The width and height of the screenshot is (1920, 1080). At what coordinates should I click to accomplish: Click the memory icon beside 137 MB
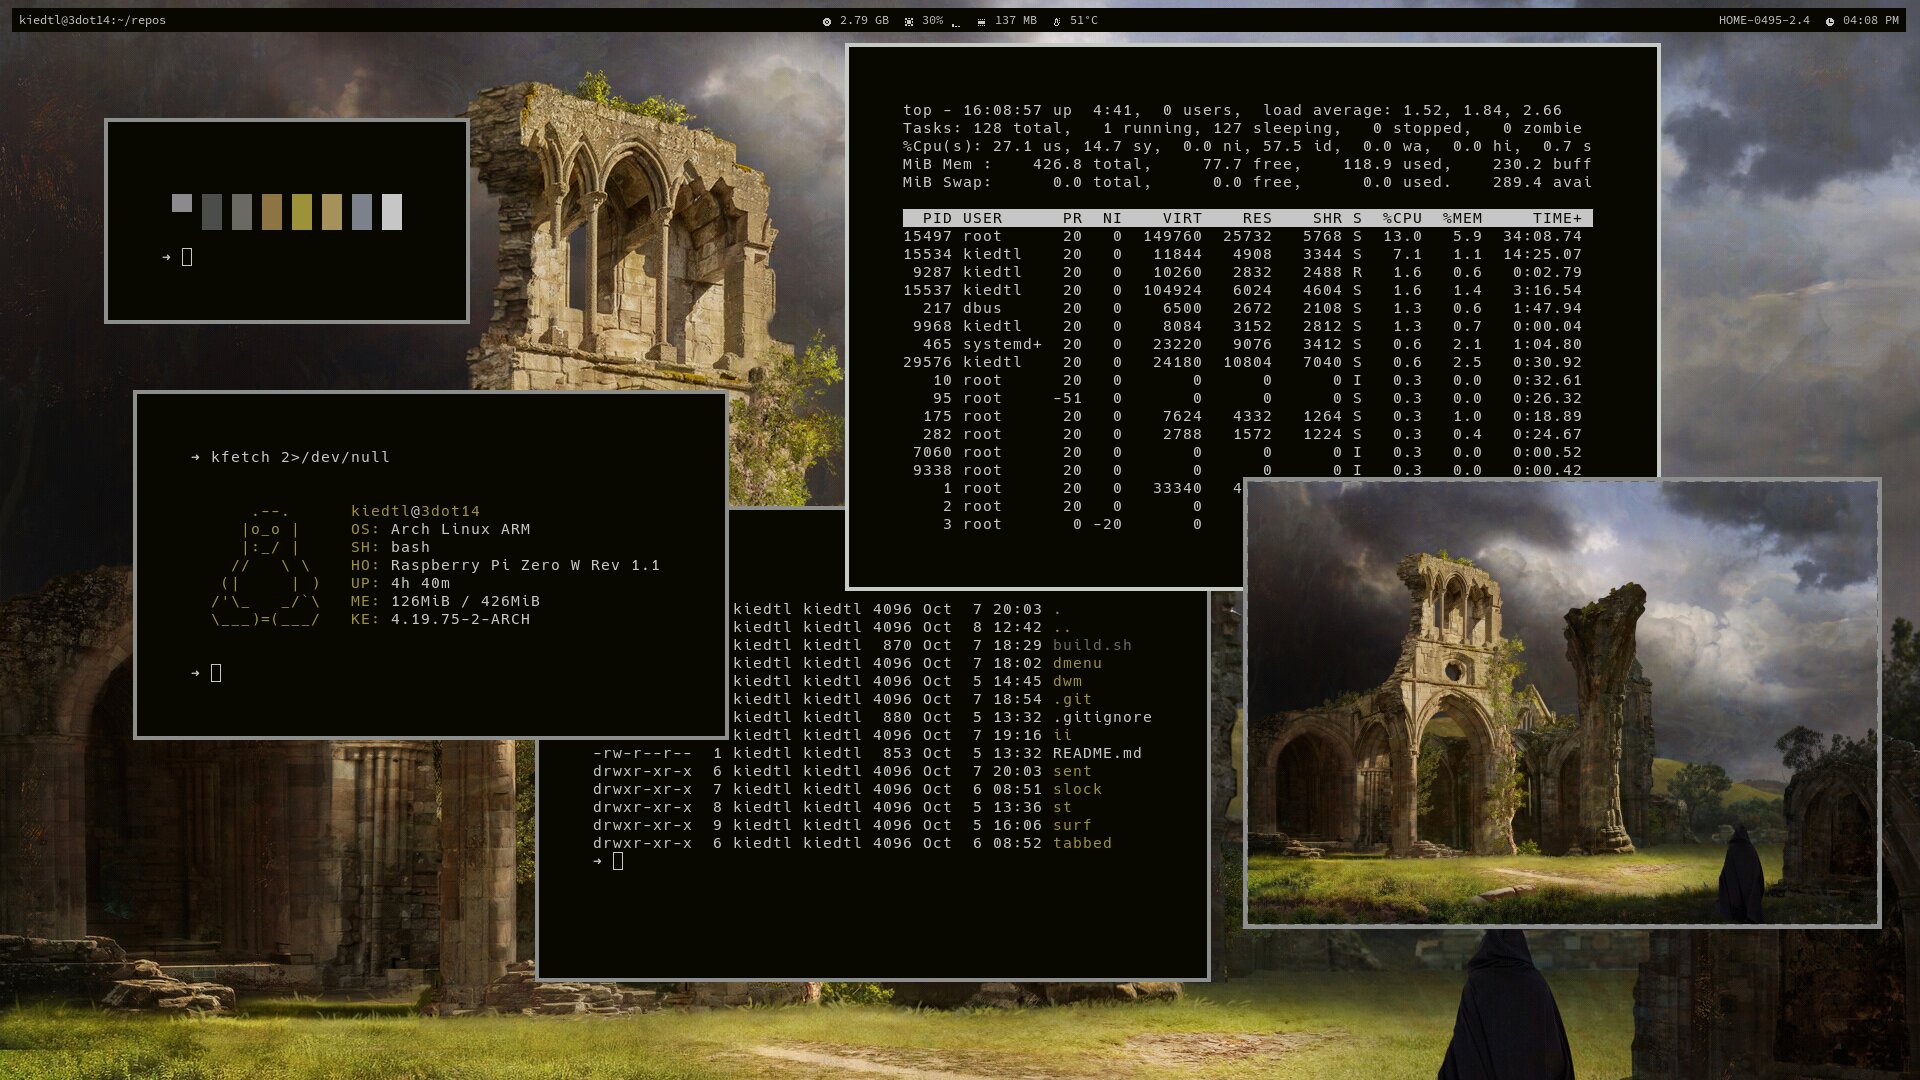[x=981, y=21]
